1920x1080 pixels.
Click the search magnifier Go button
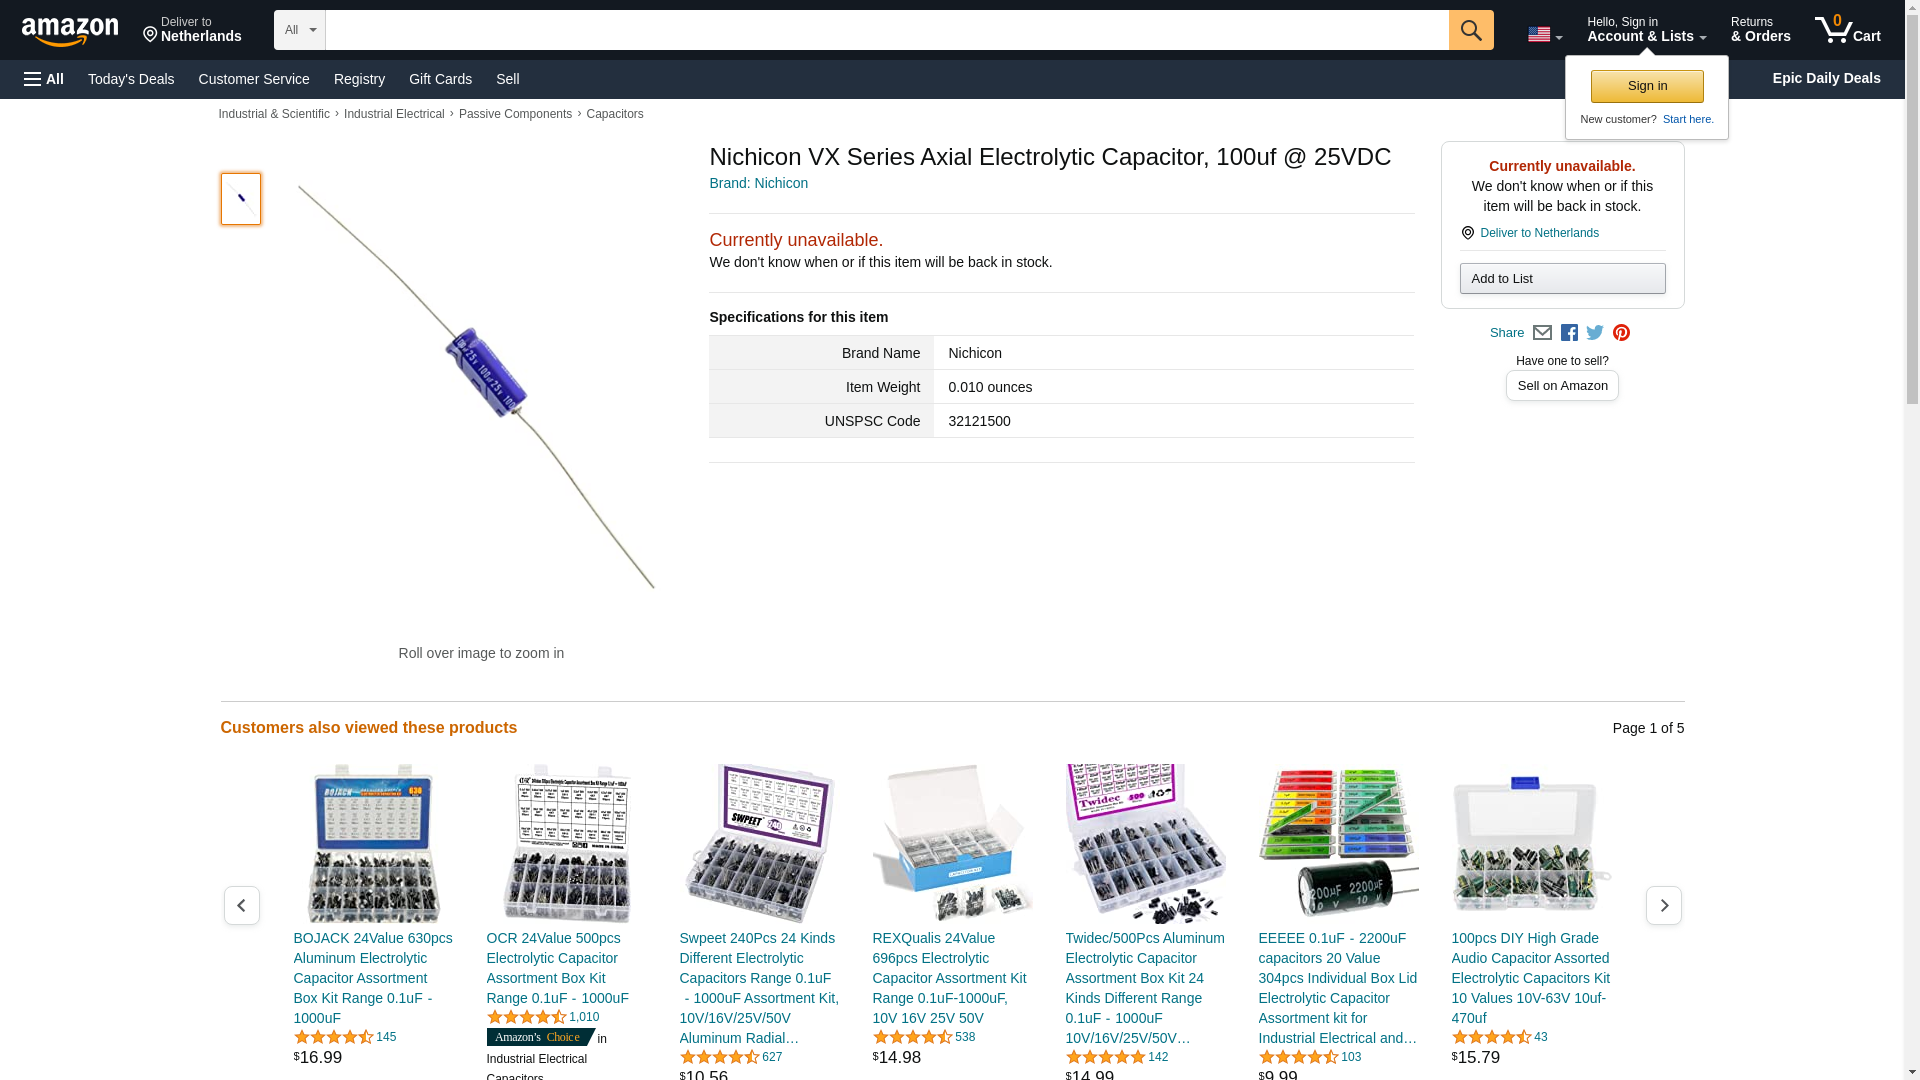[x=1470, y=30]
